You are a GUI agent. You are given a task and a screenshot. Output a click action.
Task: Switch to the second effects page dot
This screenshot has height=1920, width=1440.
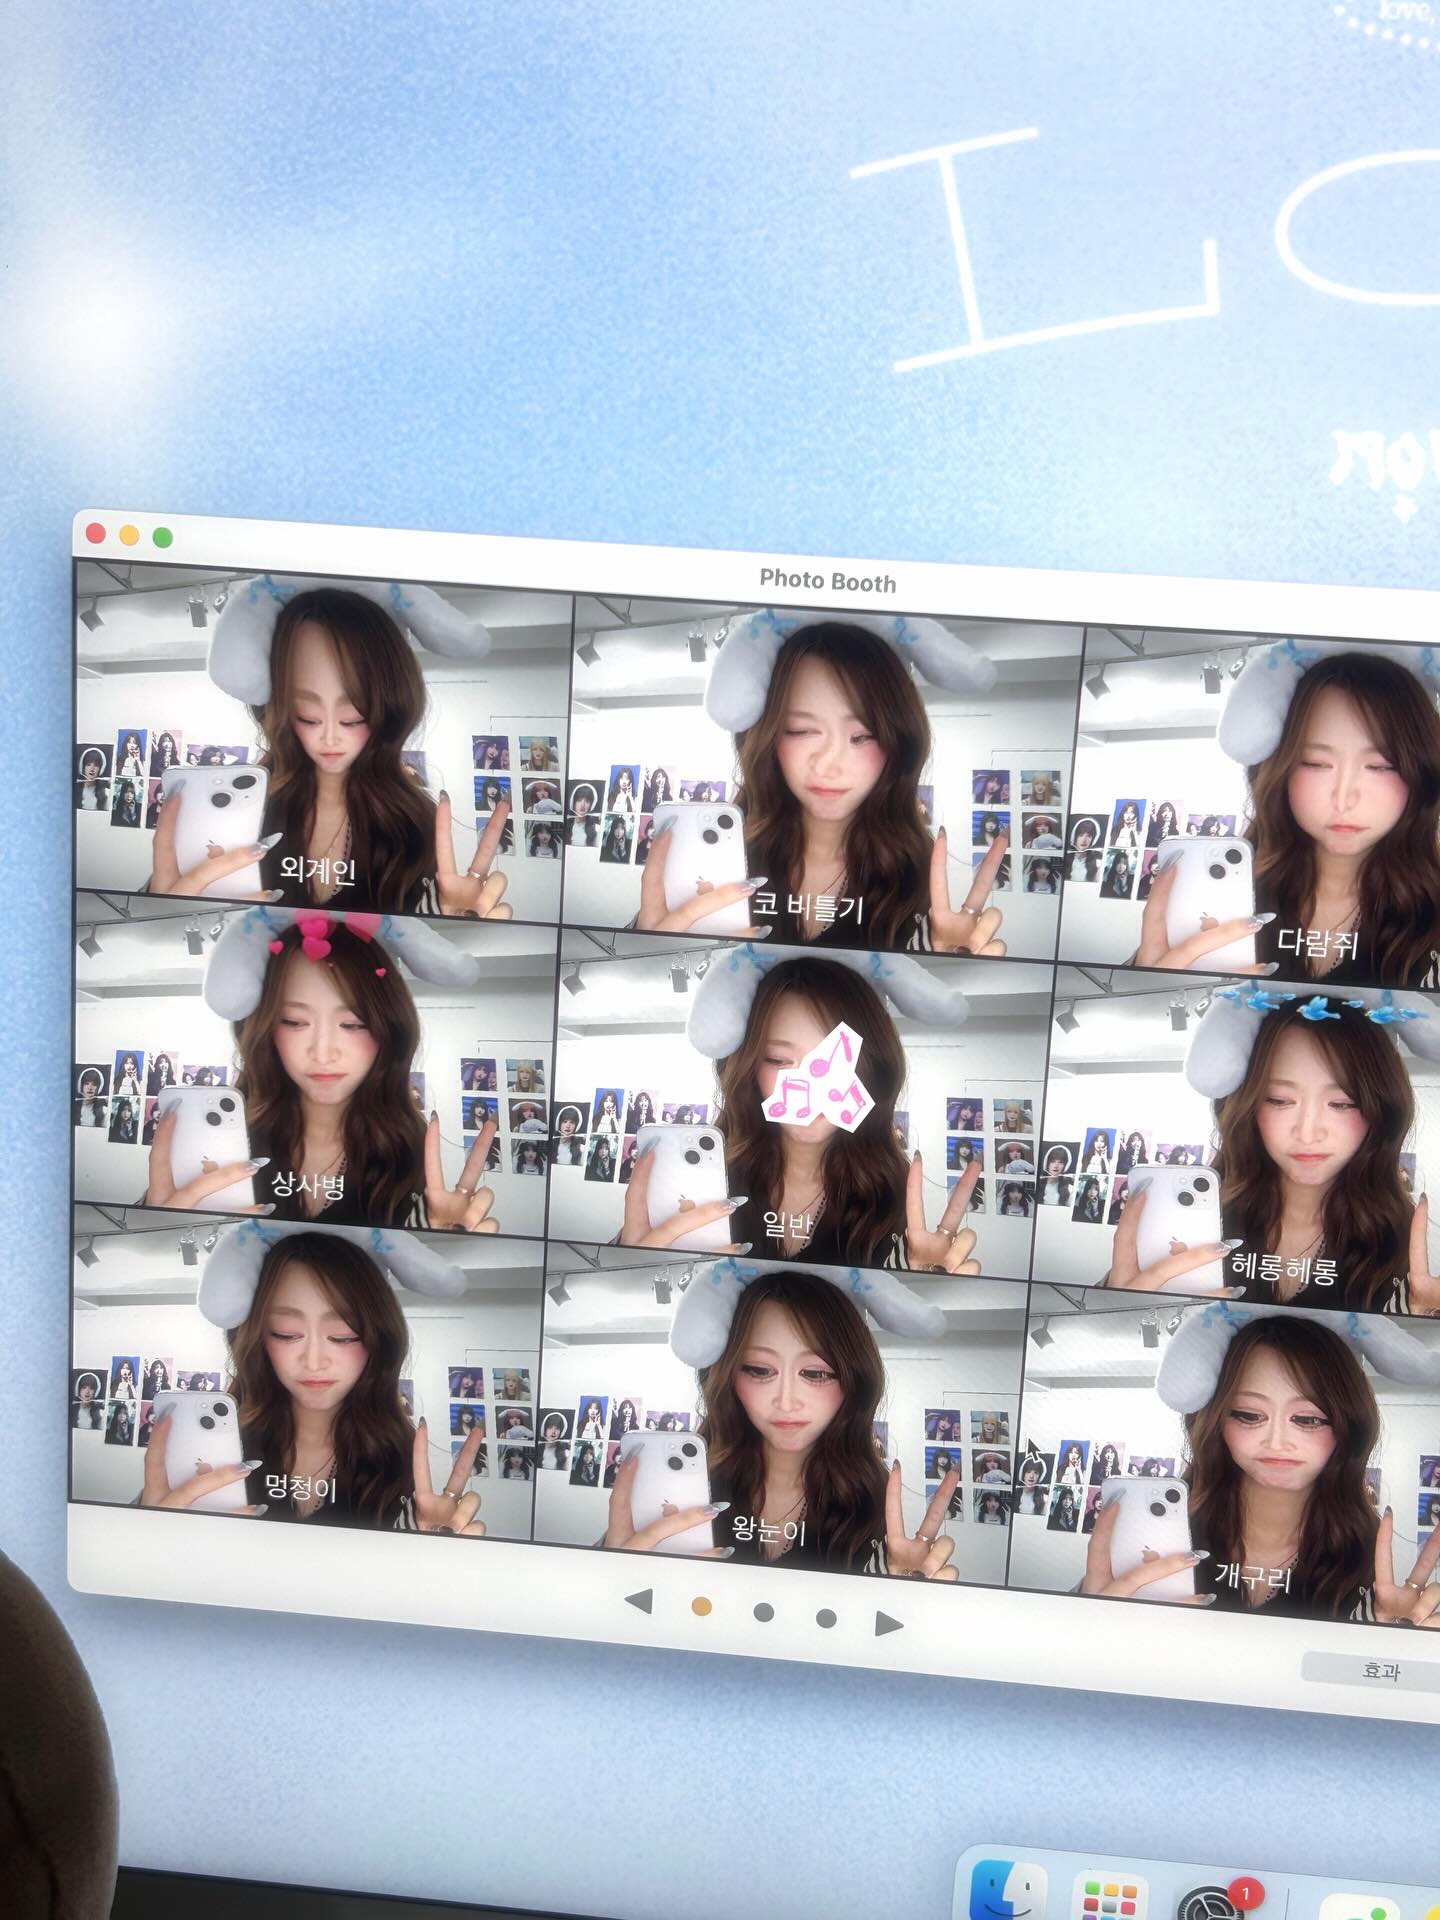[x=764, y=1612]
